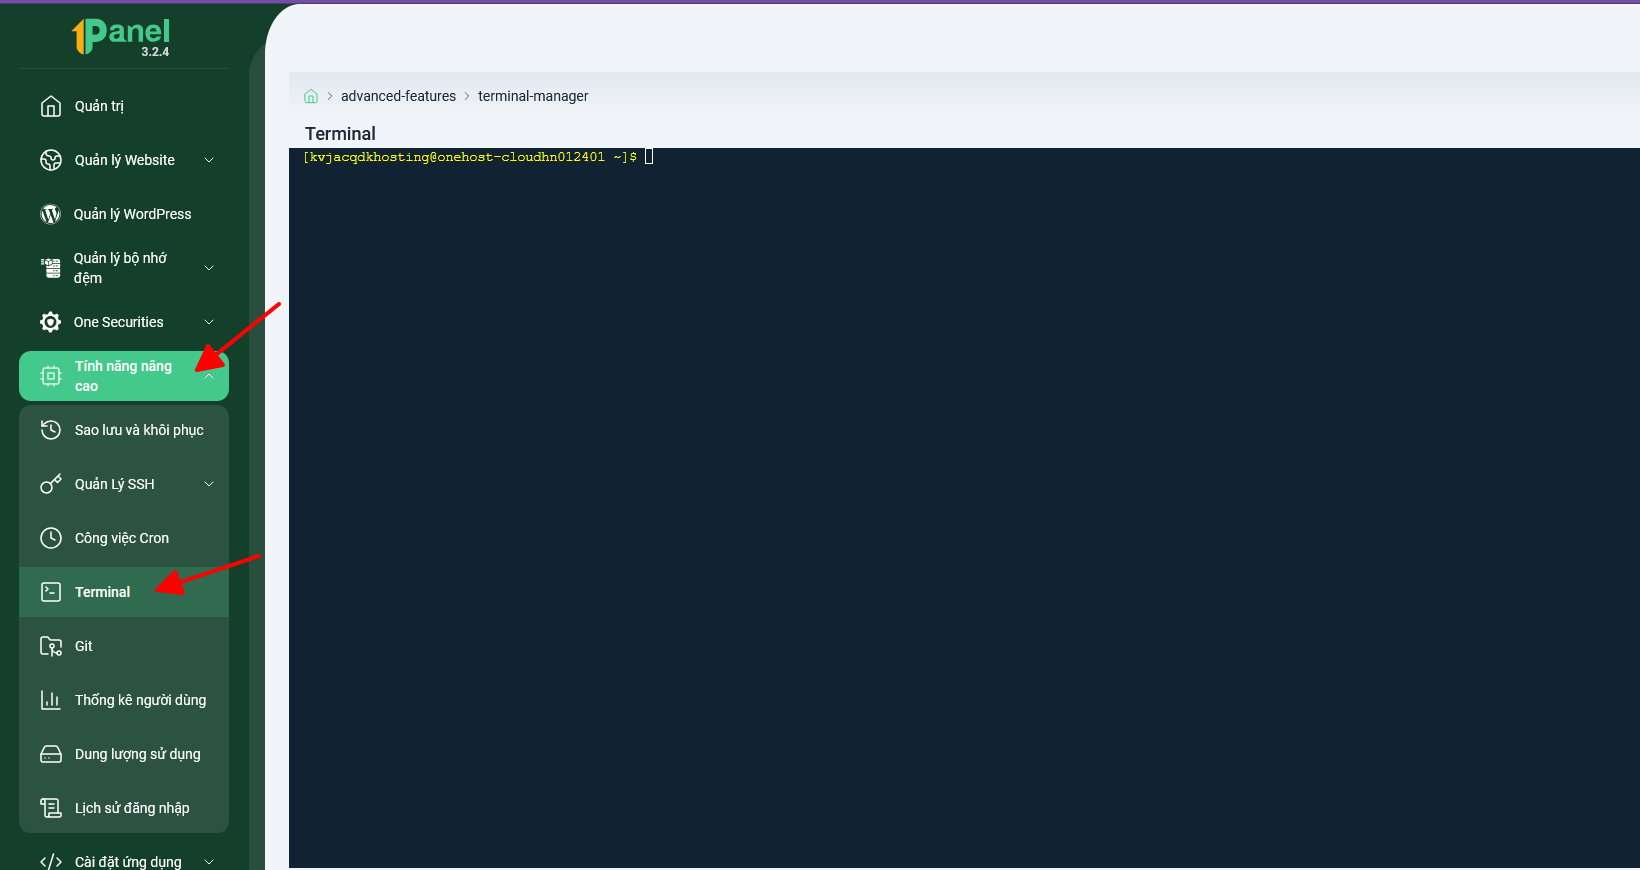Click the Thống kê người dùng chart icon

[51, 700]
